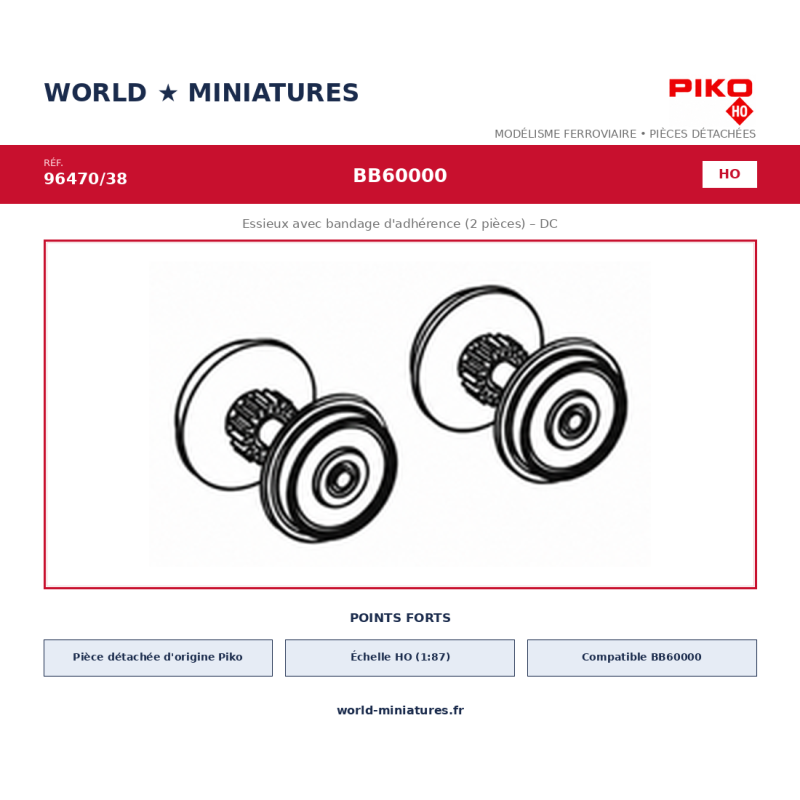Image resolution: width=800 pixels, height=800 pixels.
Task: Click the POINTS FORTS heading
Action: pyautogui.click(x=400, y=618)
